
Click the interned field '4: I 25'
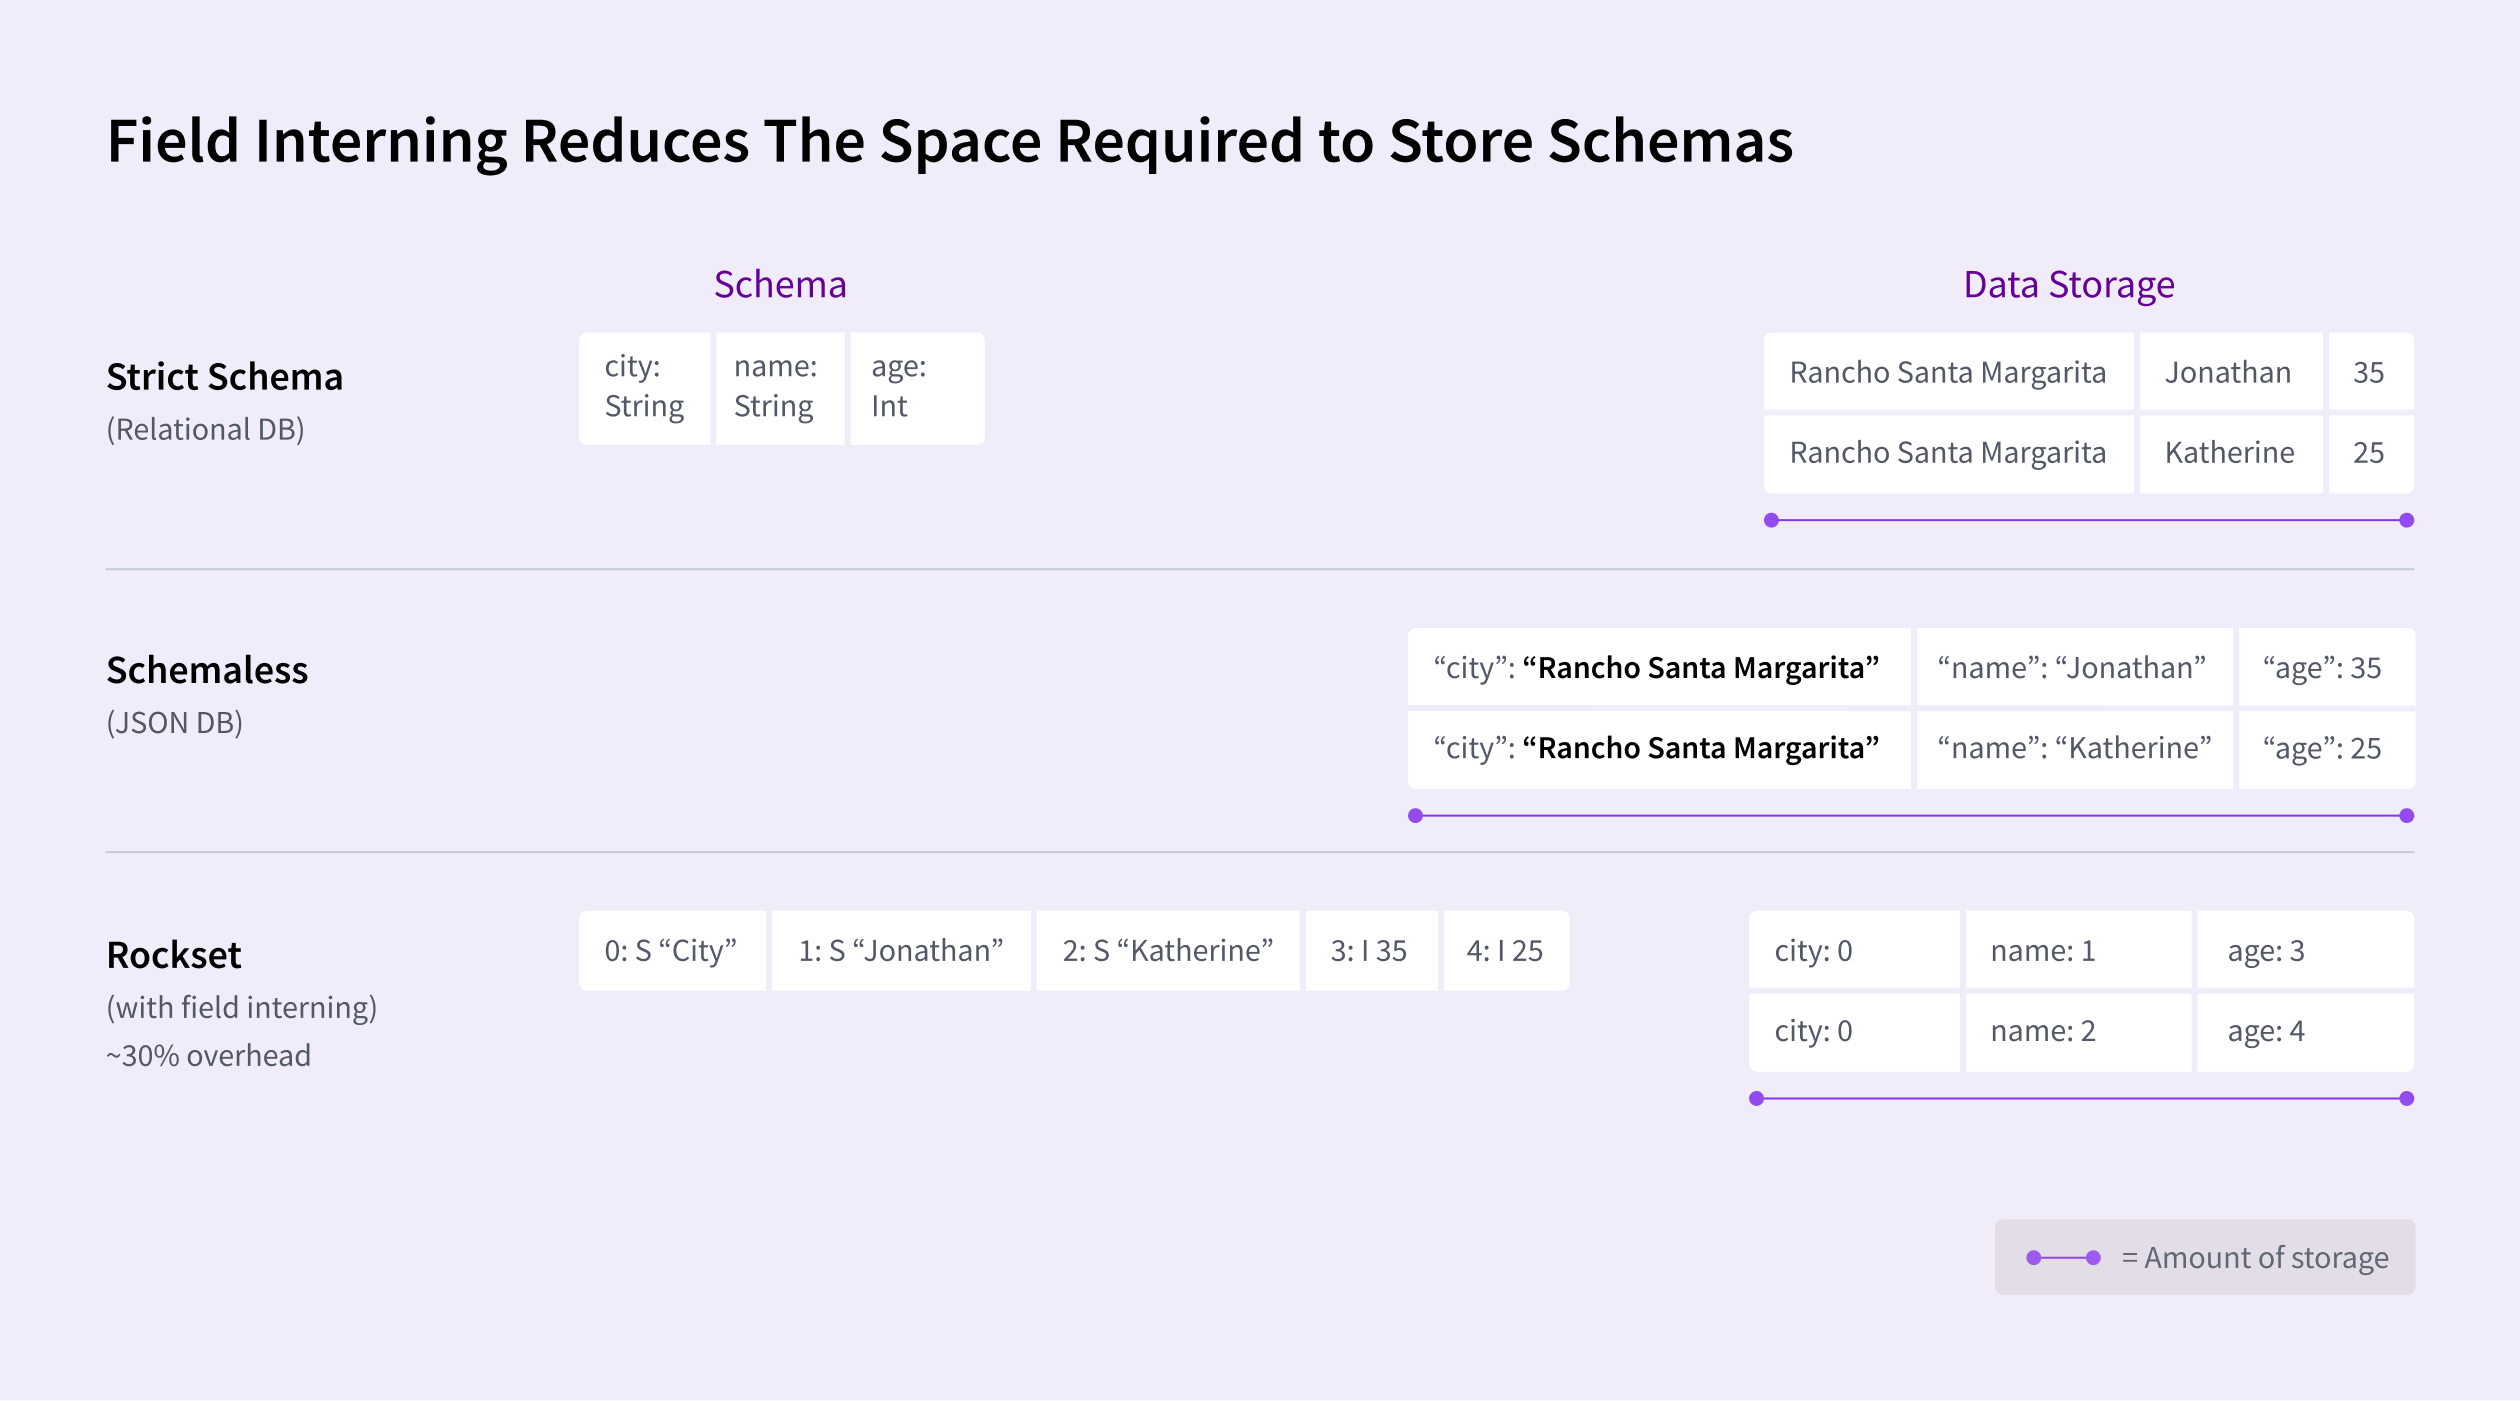click(x=1505, y=951)
